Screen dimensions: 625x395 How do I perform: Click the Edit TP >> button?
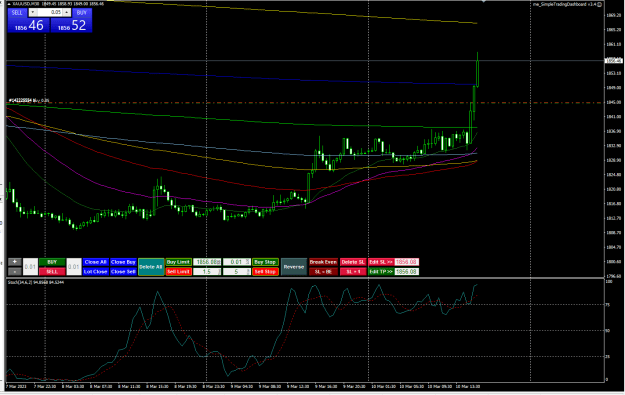[x=381, y=271]
